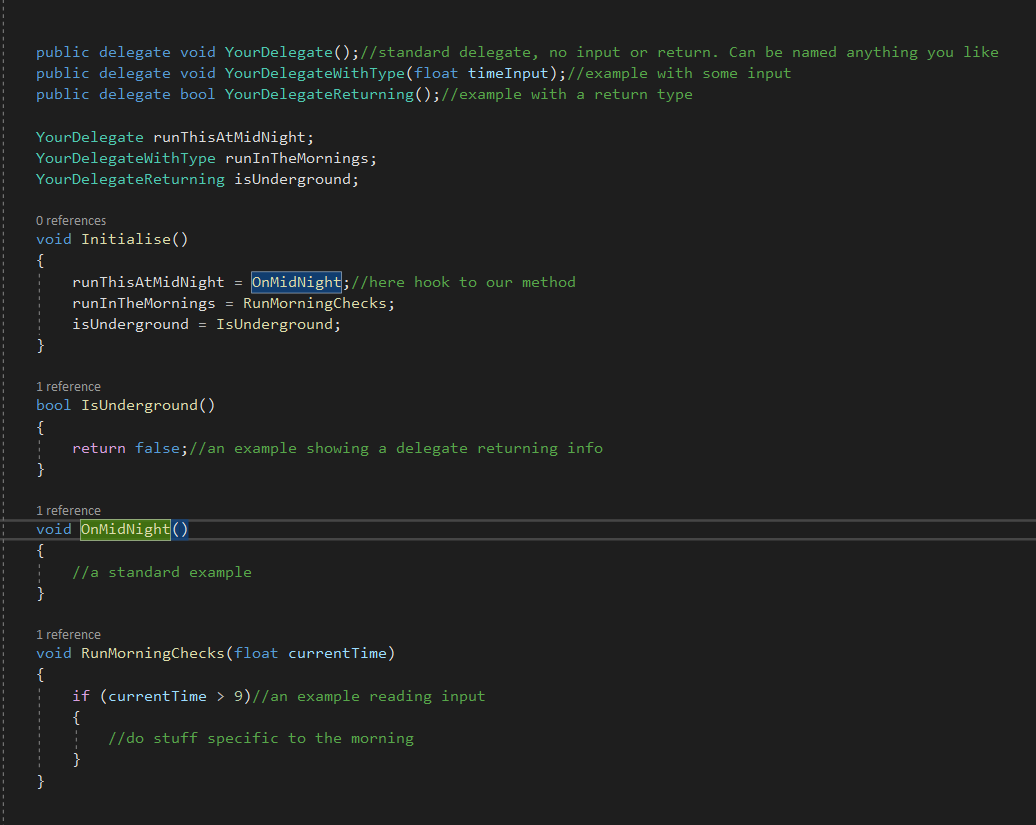
Task: Click the 'here hook to our method' comment
Action: pos(463,283)
